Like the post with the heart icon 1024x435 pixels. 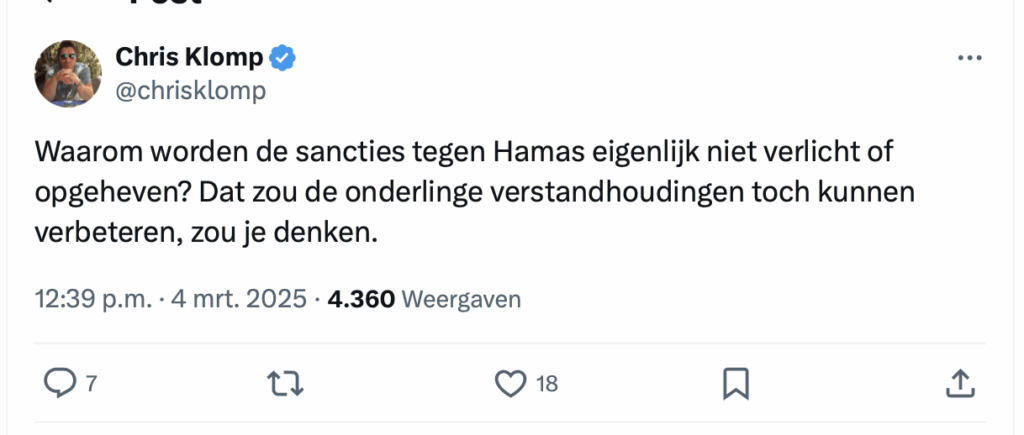click(511, 382)
